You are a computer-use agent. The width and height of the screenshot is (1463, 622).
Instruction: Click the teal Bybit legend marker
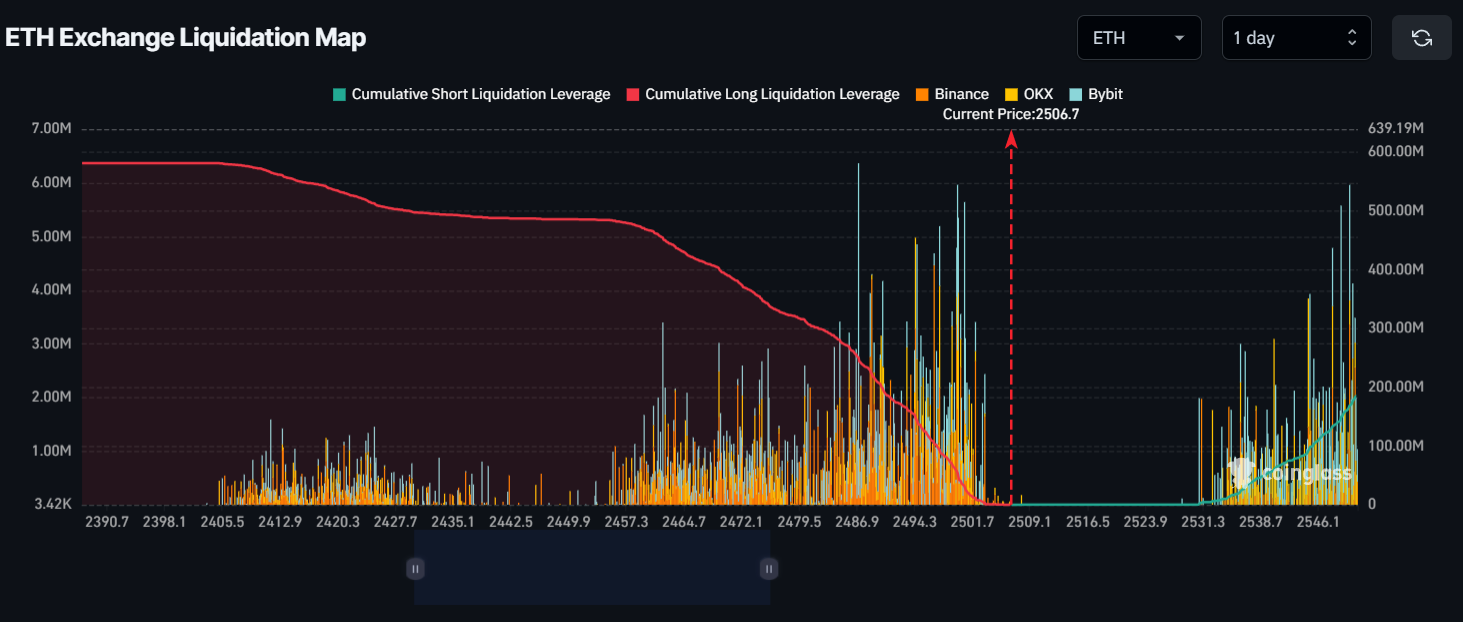[x=1077, y=94]
